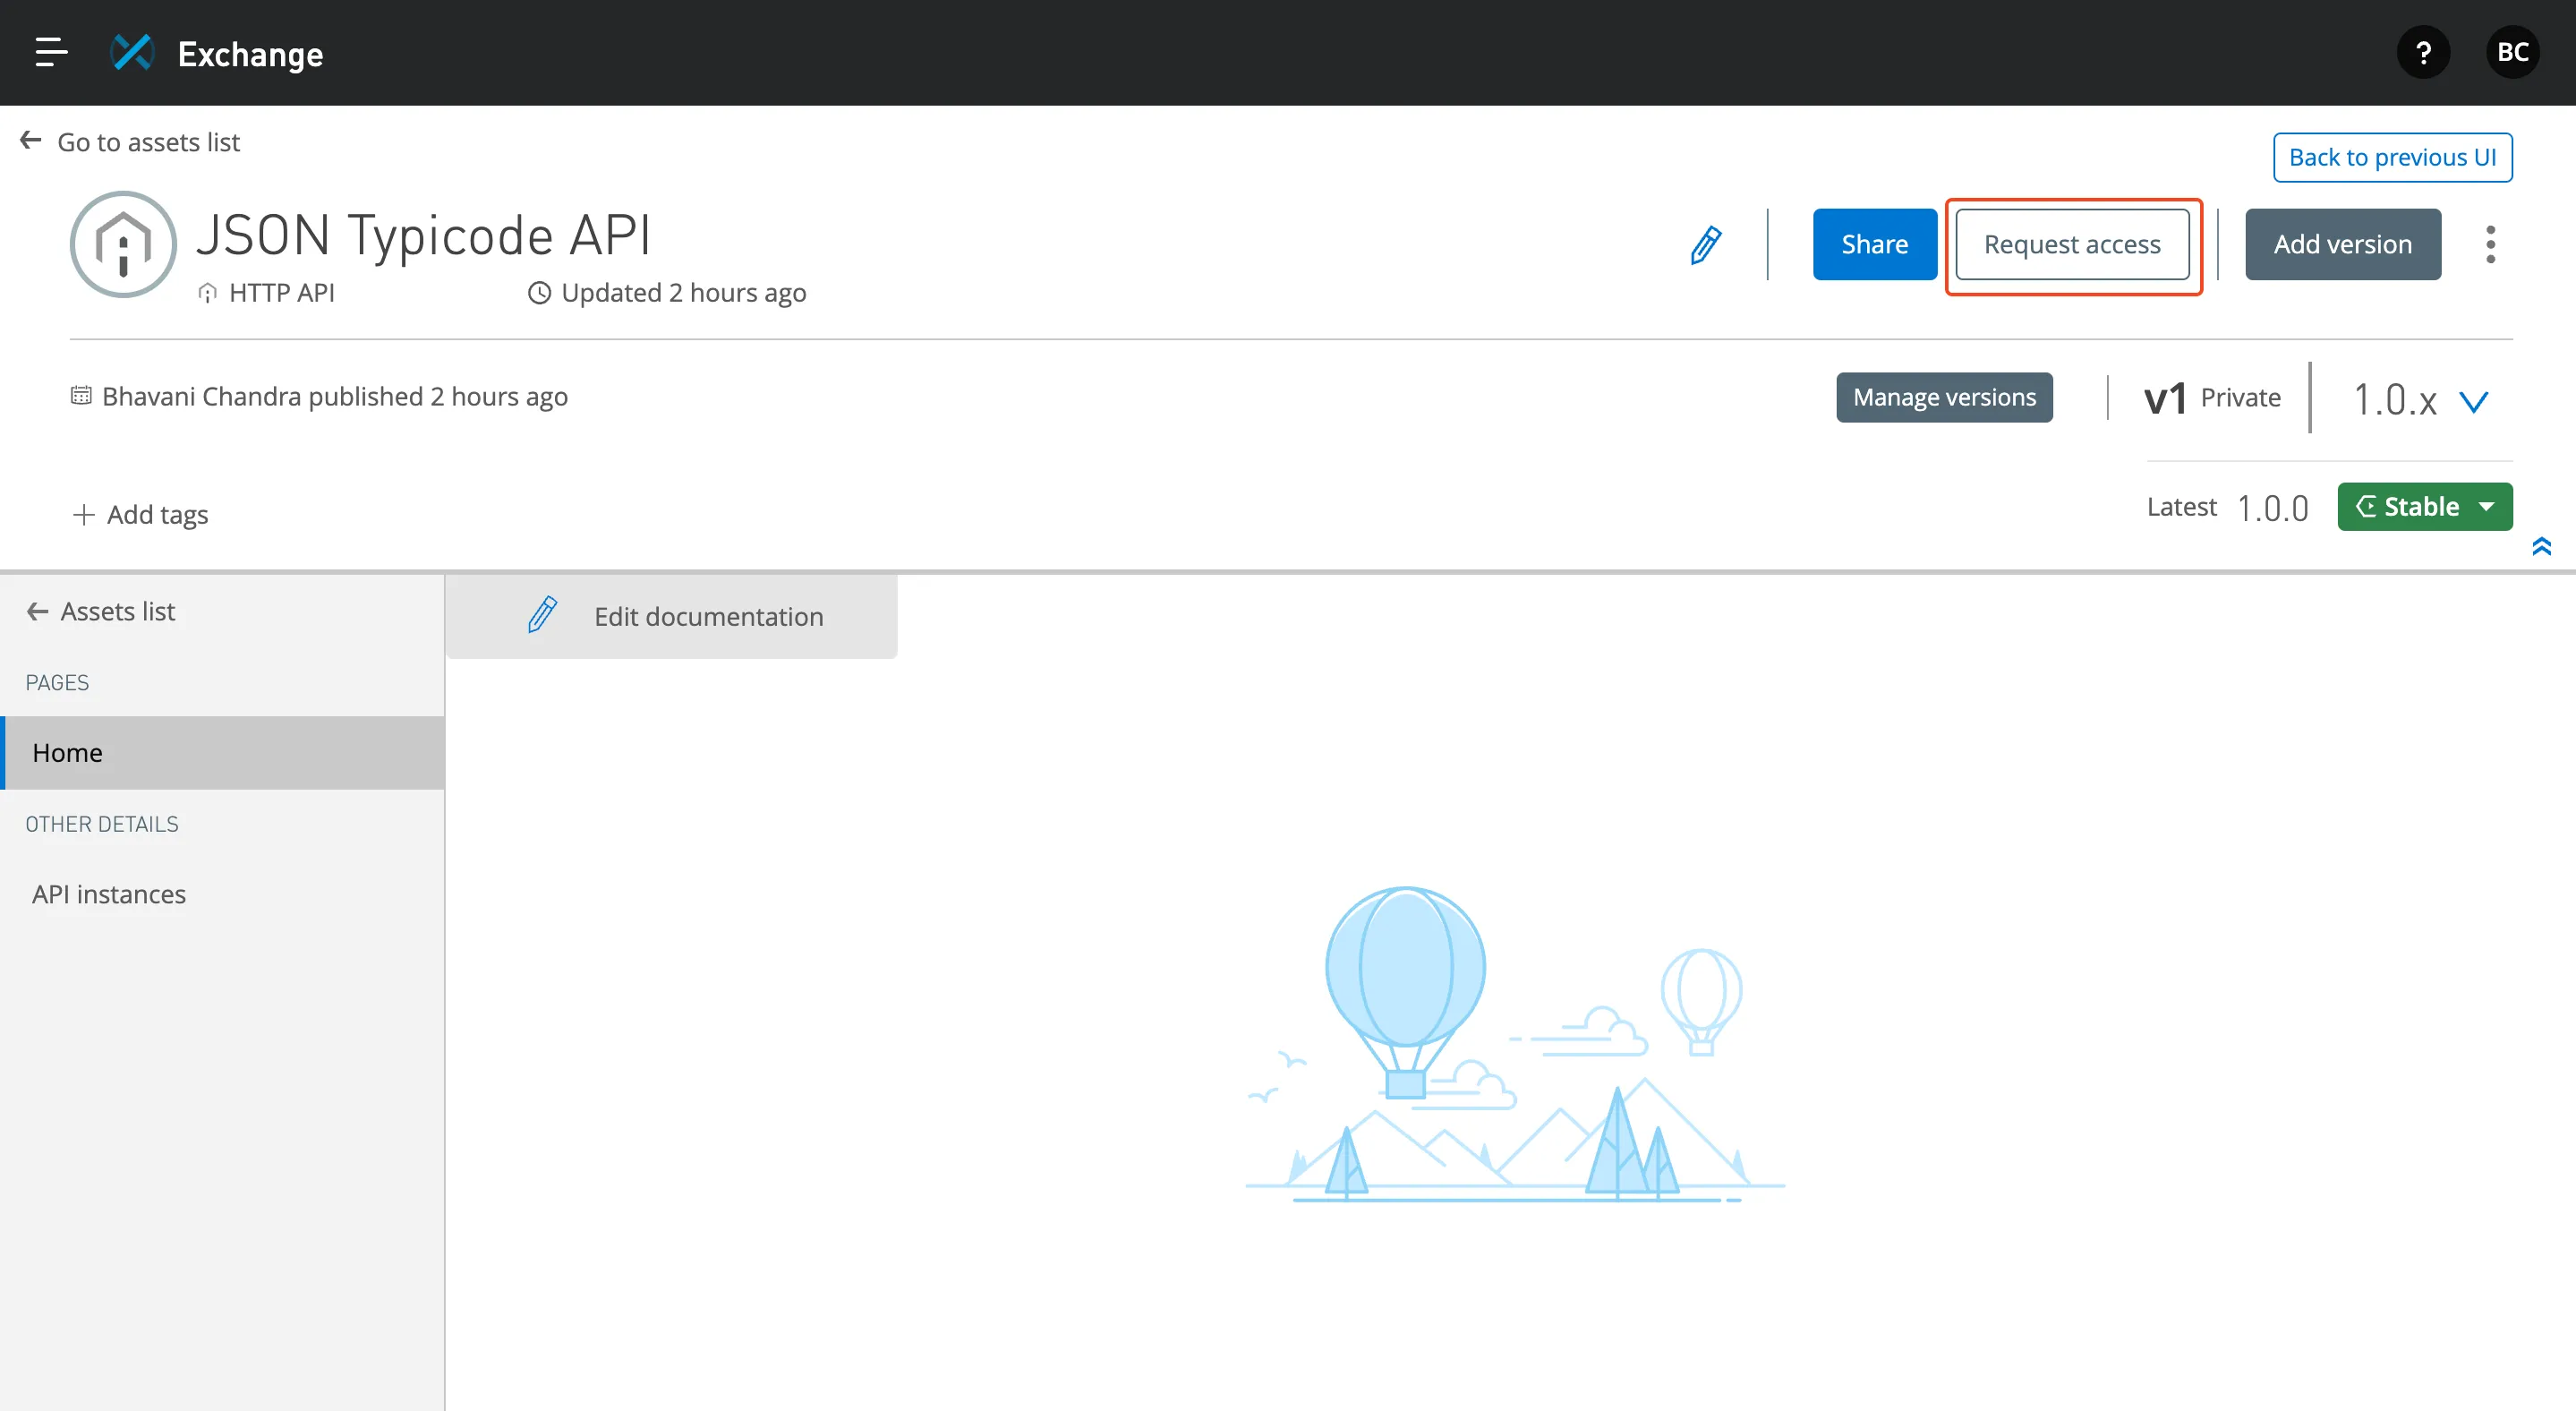Image resolution: width=2576 pixels, height=1411 pixels.
Task: Click the Latest '1.0.0' version number
Action: coord(2272,508)
